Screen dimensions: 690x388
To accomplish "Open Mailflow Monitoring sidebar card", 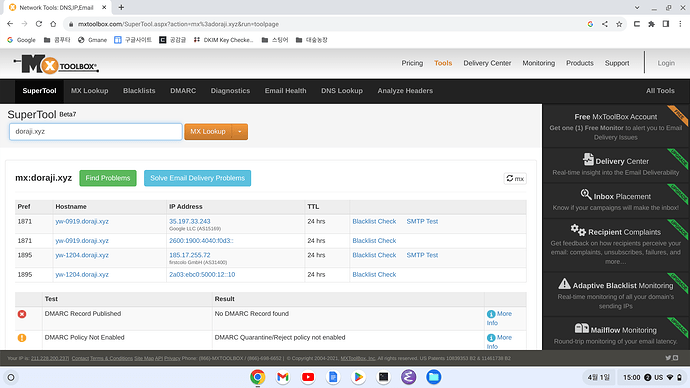I will click(x=616, y=334).
